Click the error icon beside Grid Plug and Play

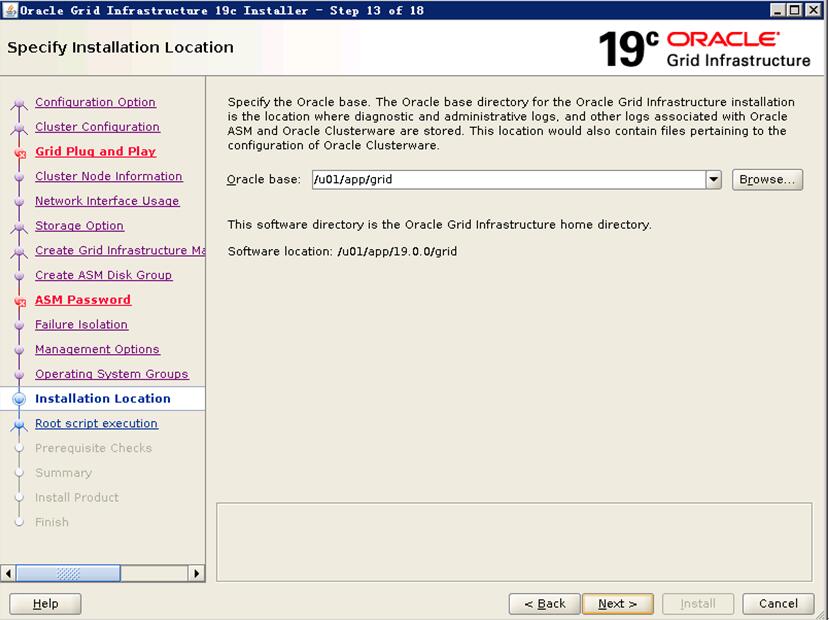click(x=20, y=154)
